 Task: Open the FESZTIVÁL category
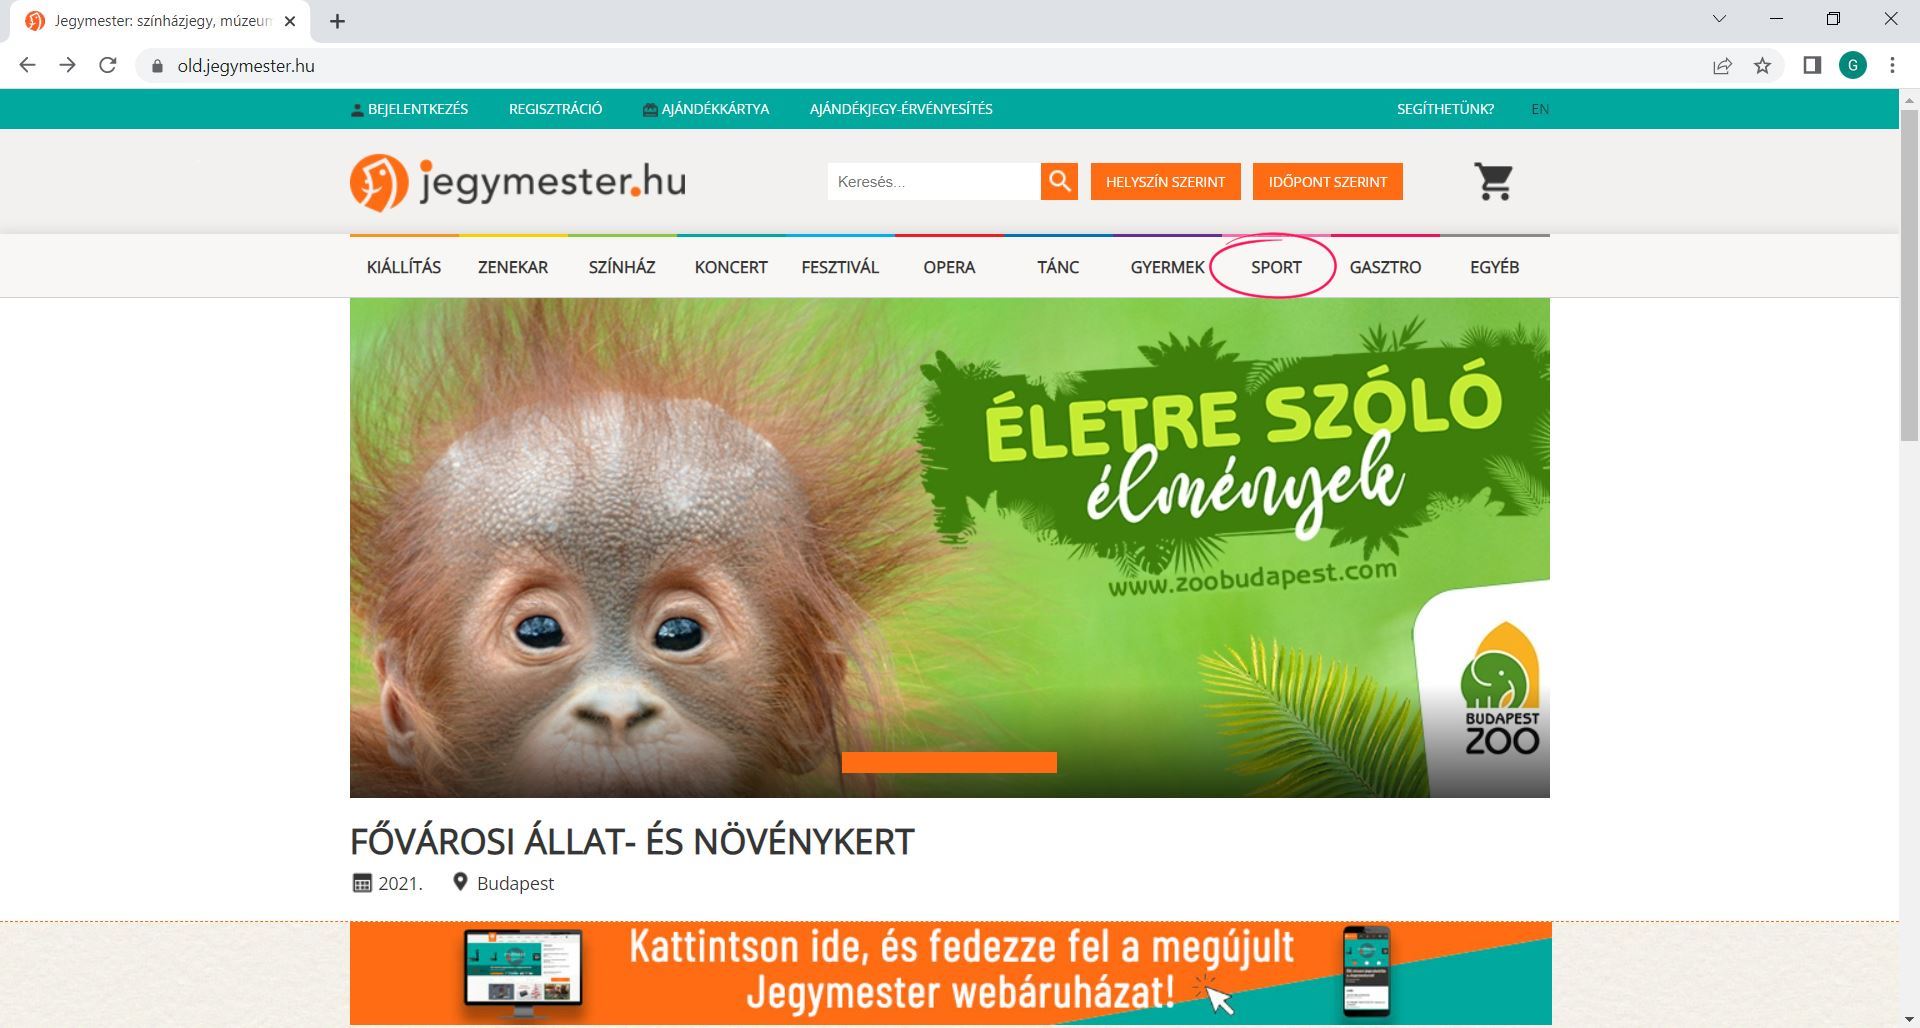(840, 267)
